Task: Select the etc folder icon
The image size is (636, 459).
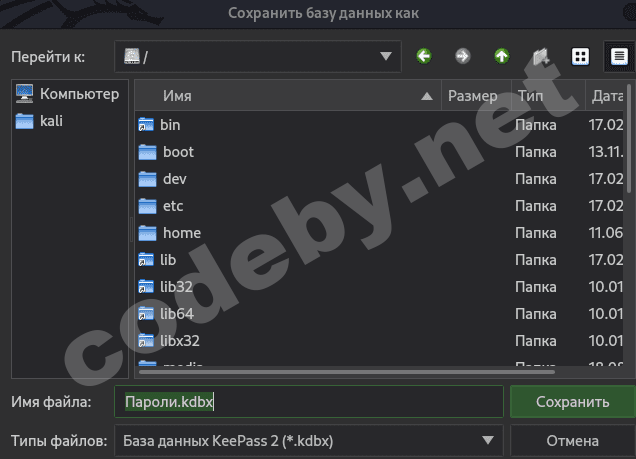Action: click(x=148, y=206)
